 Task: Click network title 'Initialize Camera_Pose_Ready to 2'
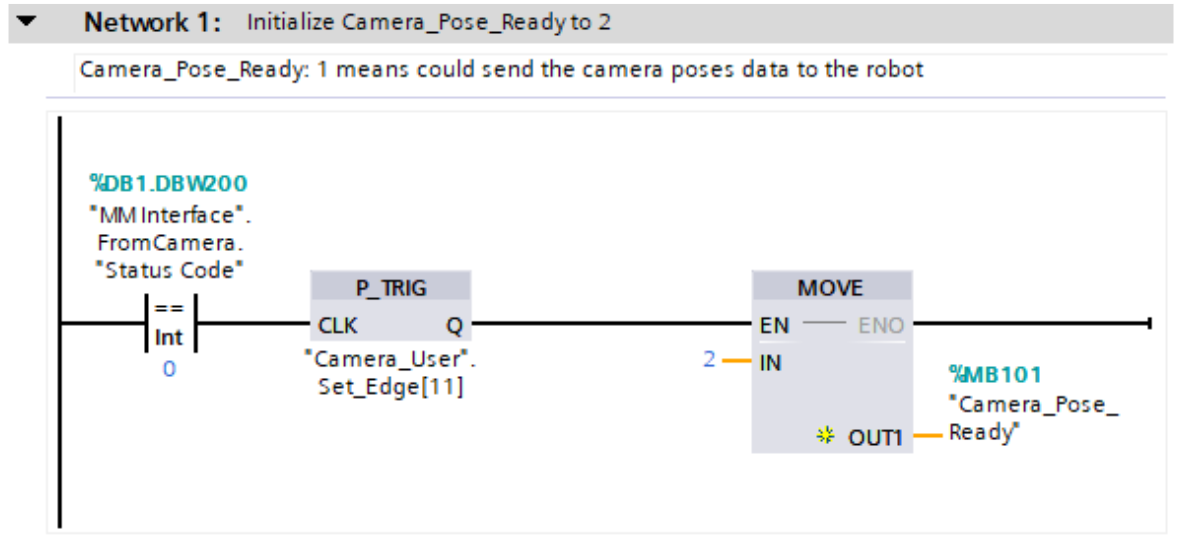click(428, 22)
